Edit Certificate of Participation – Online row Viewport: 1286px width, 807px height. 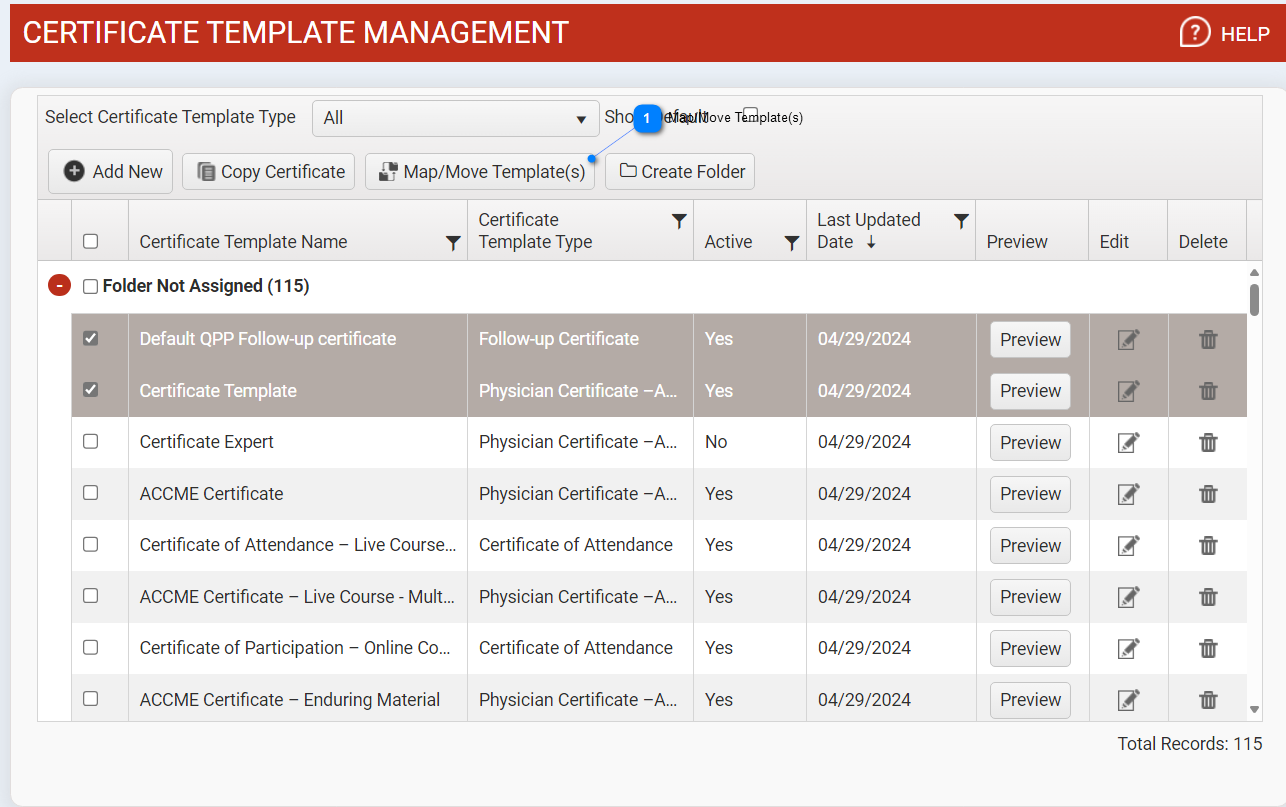point(1128,649)
